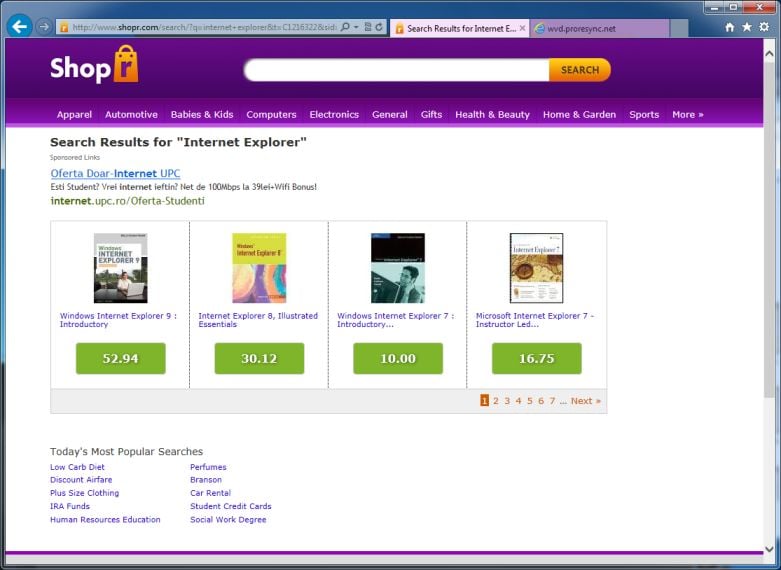Open Windows Internet Explorer 7 : Introductory link
The height and width of the screenshot is (570, 781).
click(395, 320)
